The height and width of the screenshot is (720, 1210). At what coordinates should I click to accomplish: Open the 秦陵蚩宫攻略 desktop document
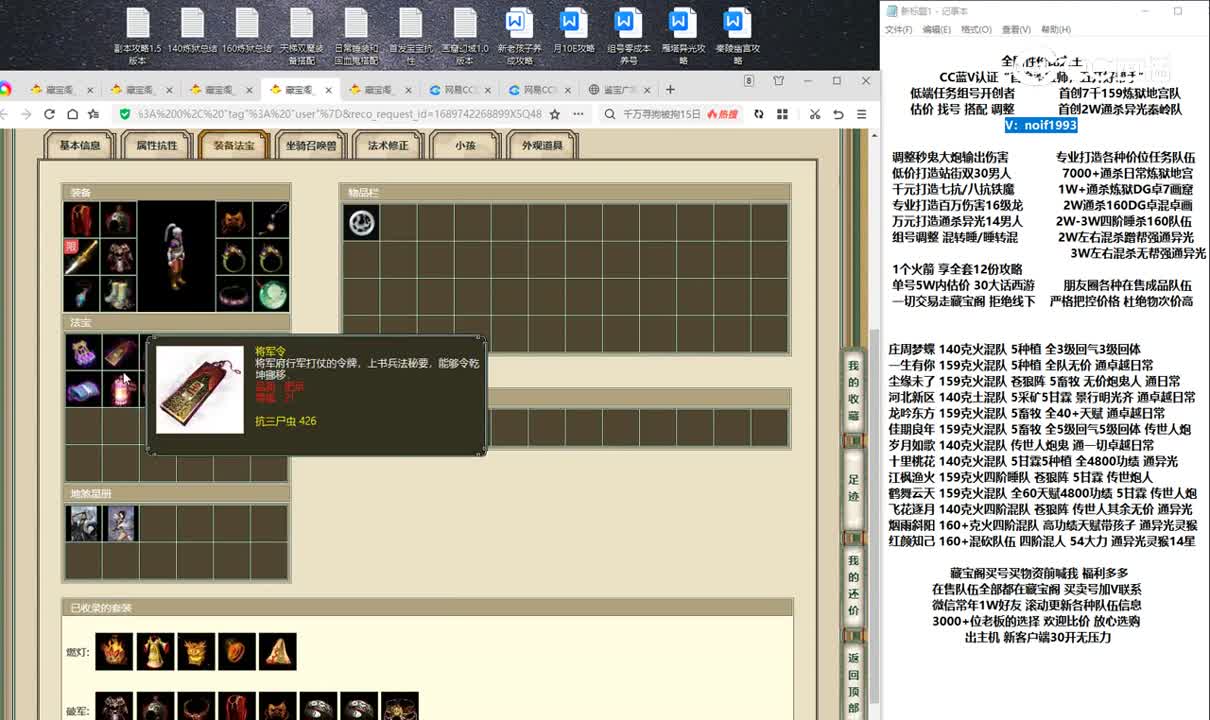pos(736,35)
